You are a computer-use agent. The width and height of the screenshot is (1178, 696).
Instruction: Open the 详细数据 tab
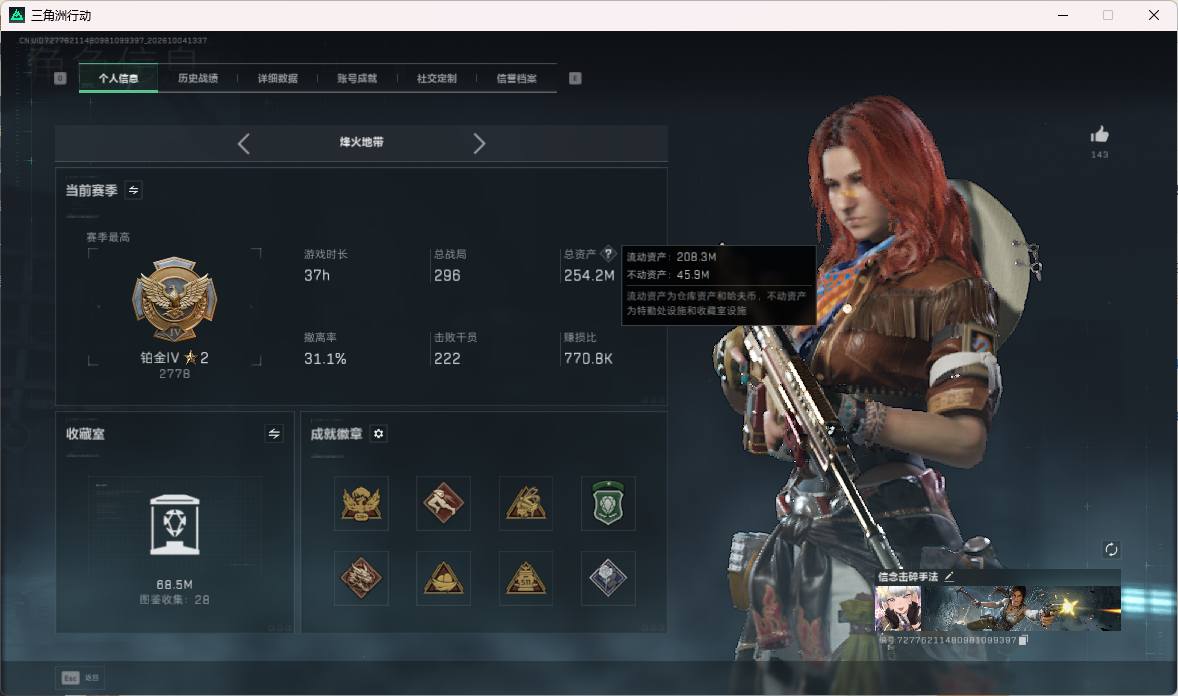277,78
